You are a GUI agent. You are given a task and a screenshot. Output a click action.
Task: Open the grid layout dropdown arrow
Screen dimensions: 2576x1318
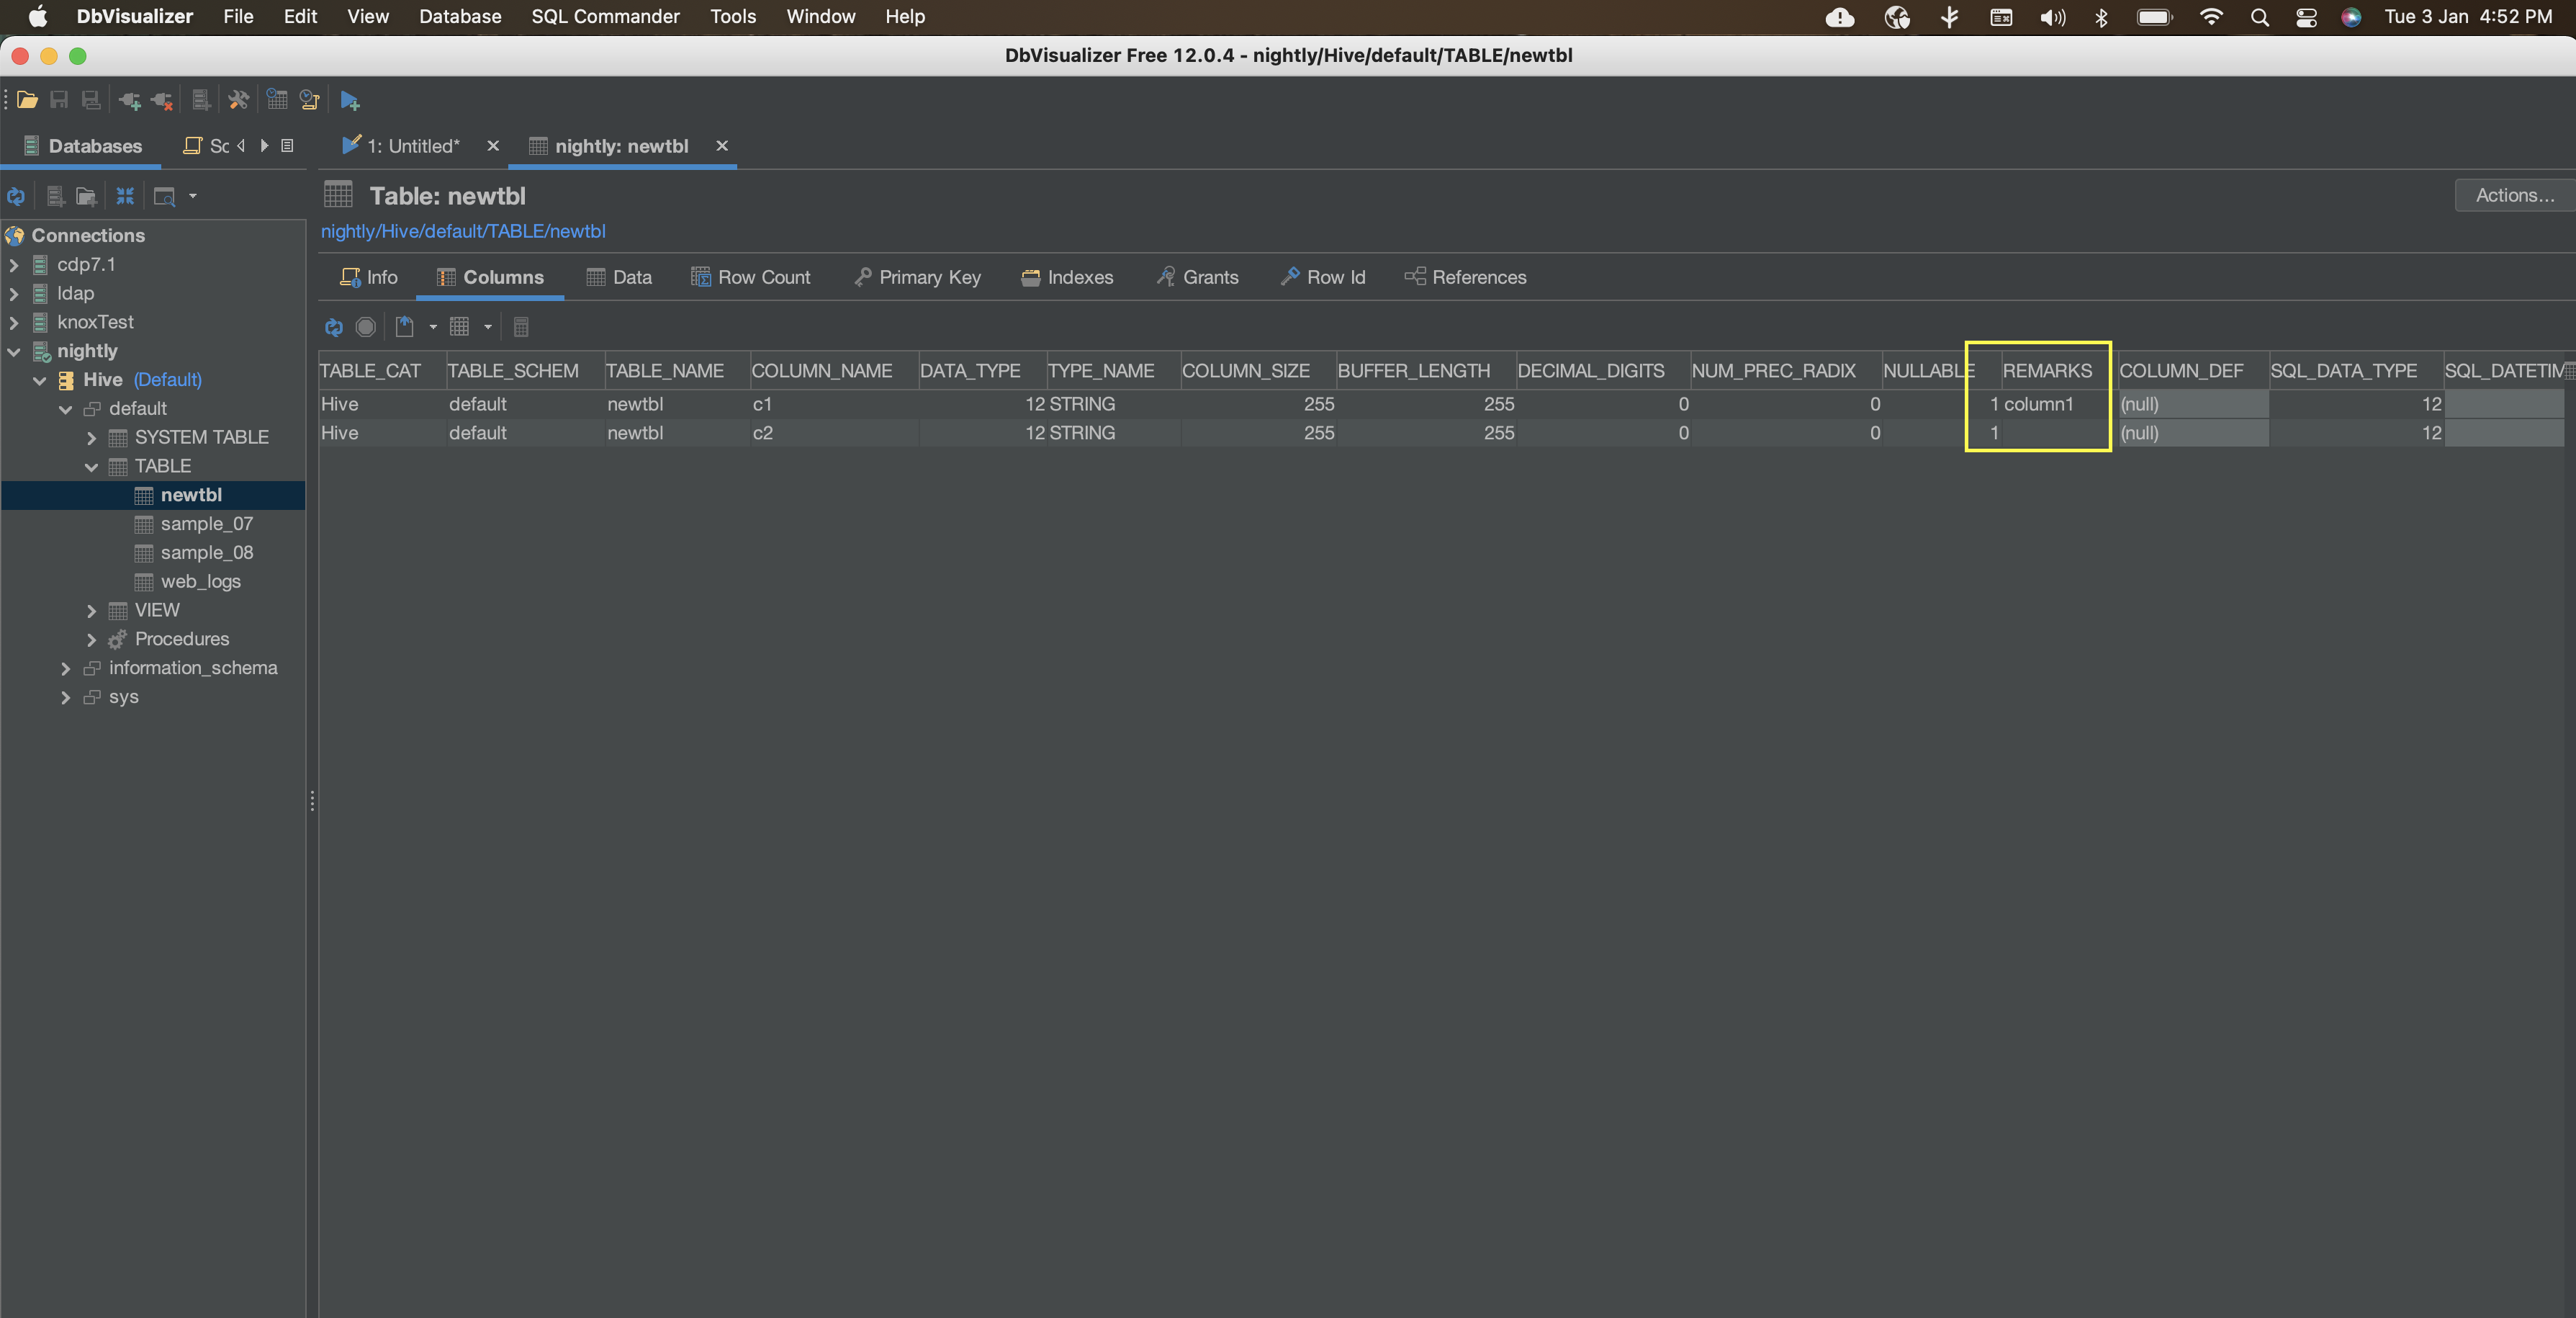point(488,327)
